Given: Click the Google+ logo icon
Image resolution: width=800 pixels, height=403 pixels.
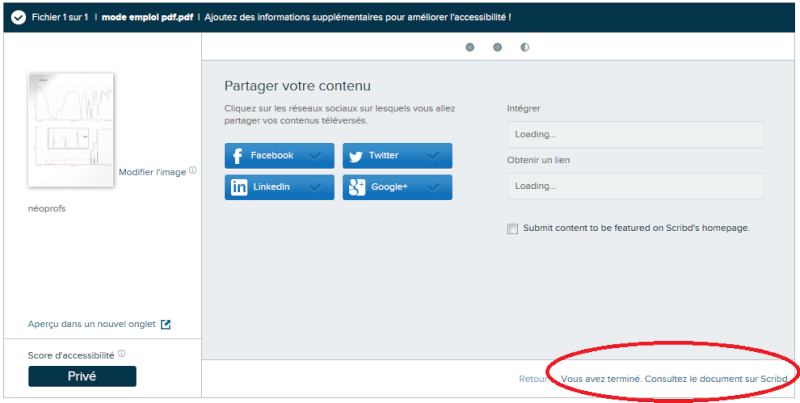Looking at the screenshot, I should (x=357, y=188).
